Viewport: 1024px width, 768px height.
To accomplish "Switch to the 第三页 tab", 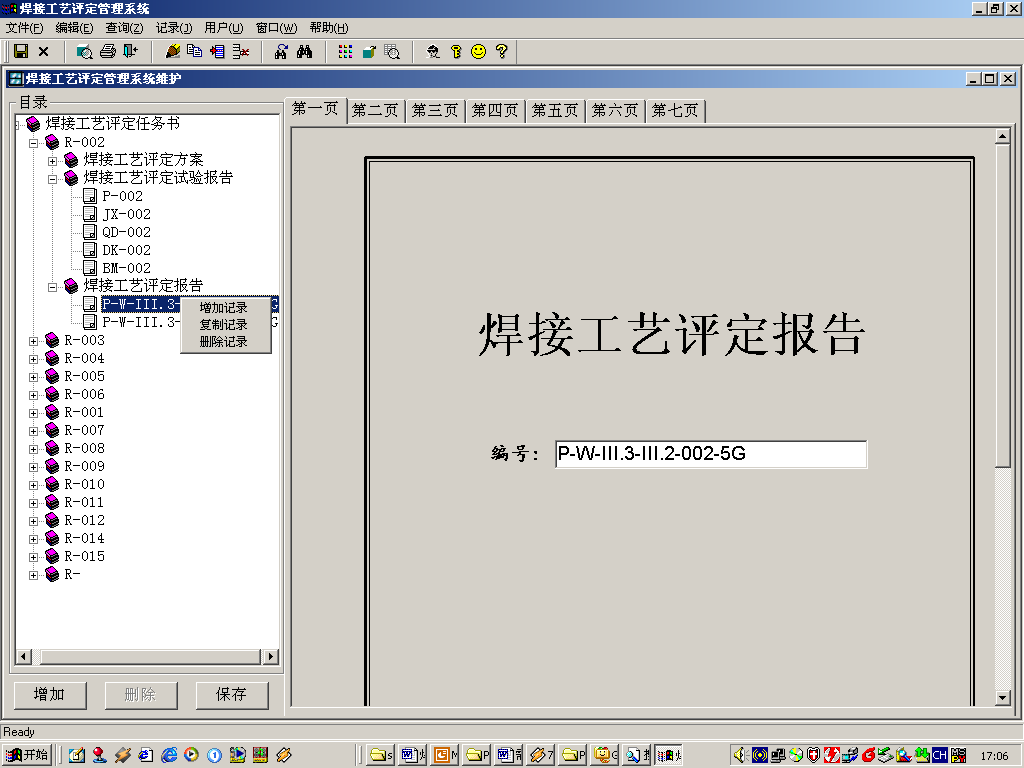I will (434, 110).
